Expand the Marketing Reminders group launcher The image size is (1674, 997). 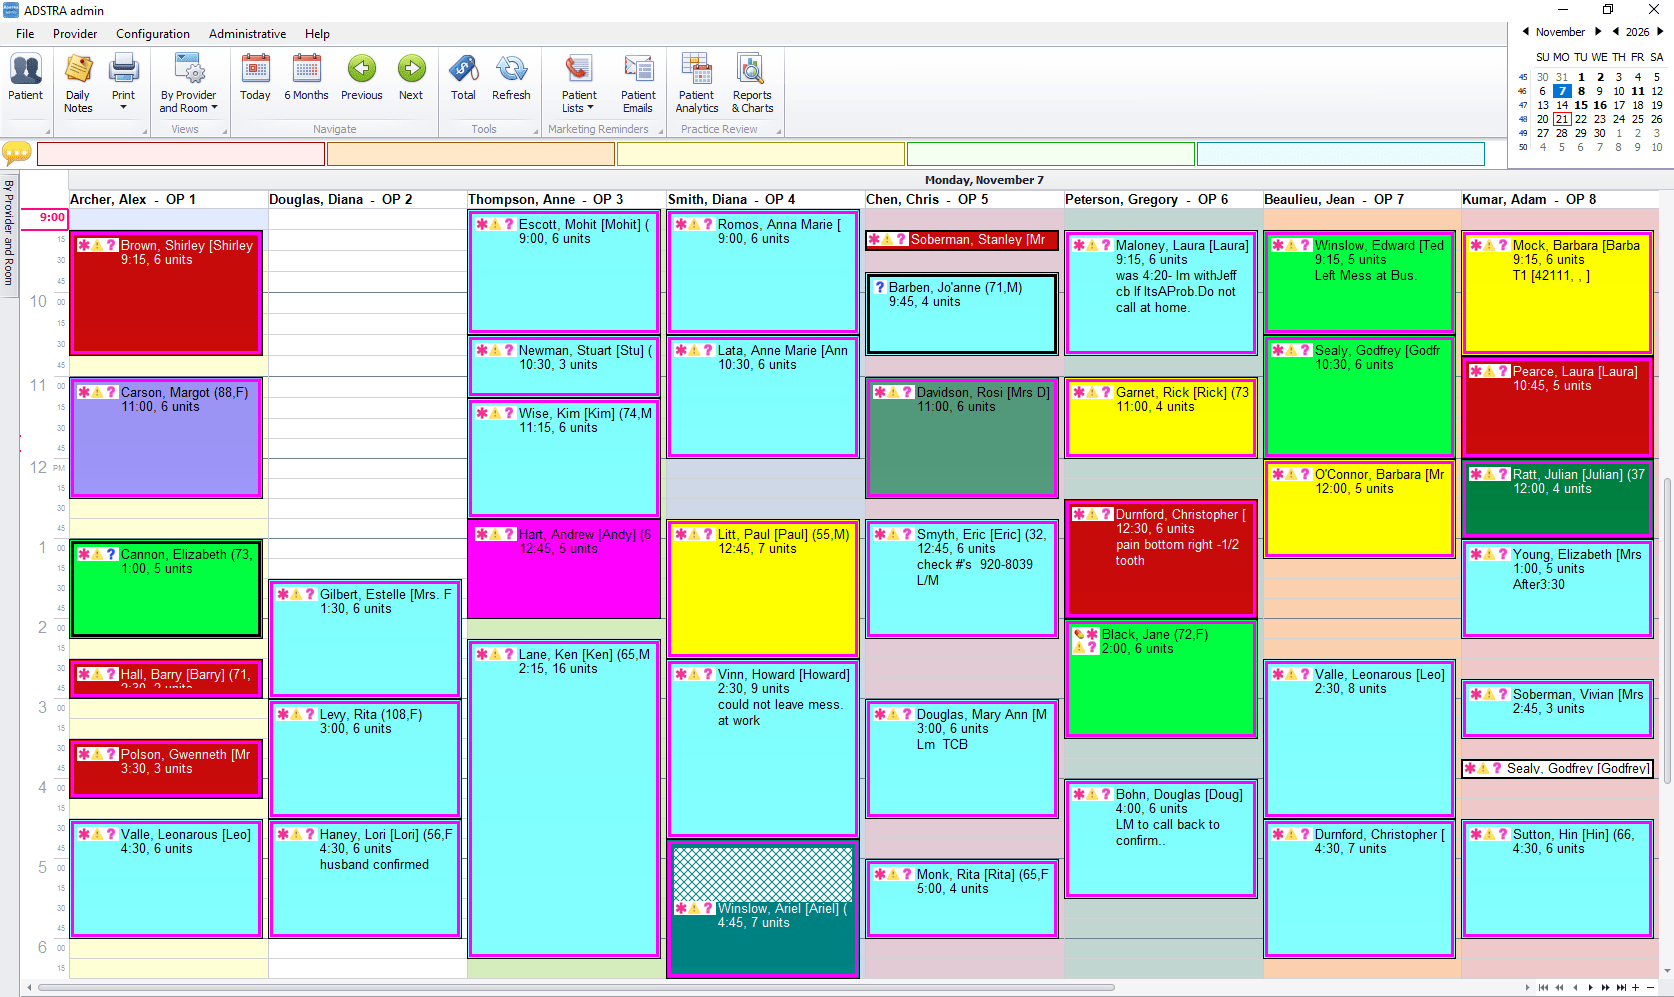(x=660, y=131)
